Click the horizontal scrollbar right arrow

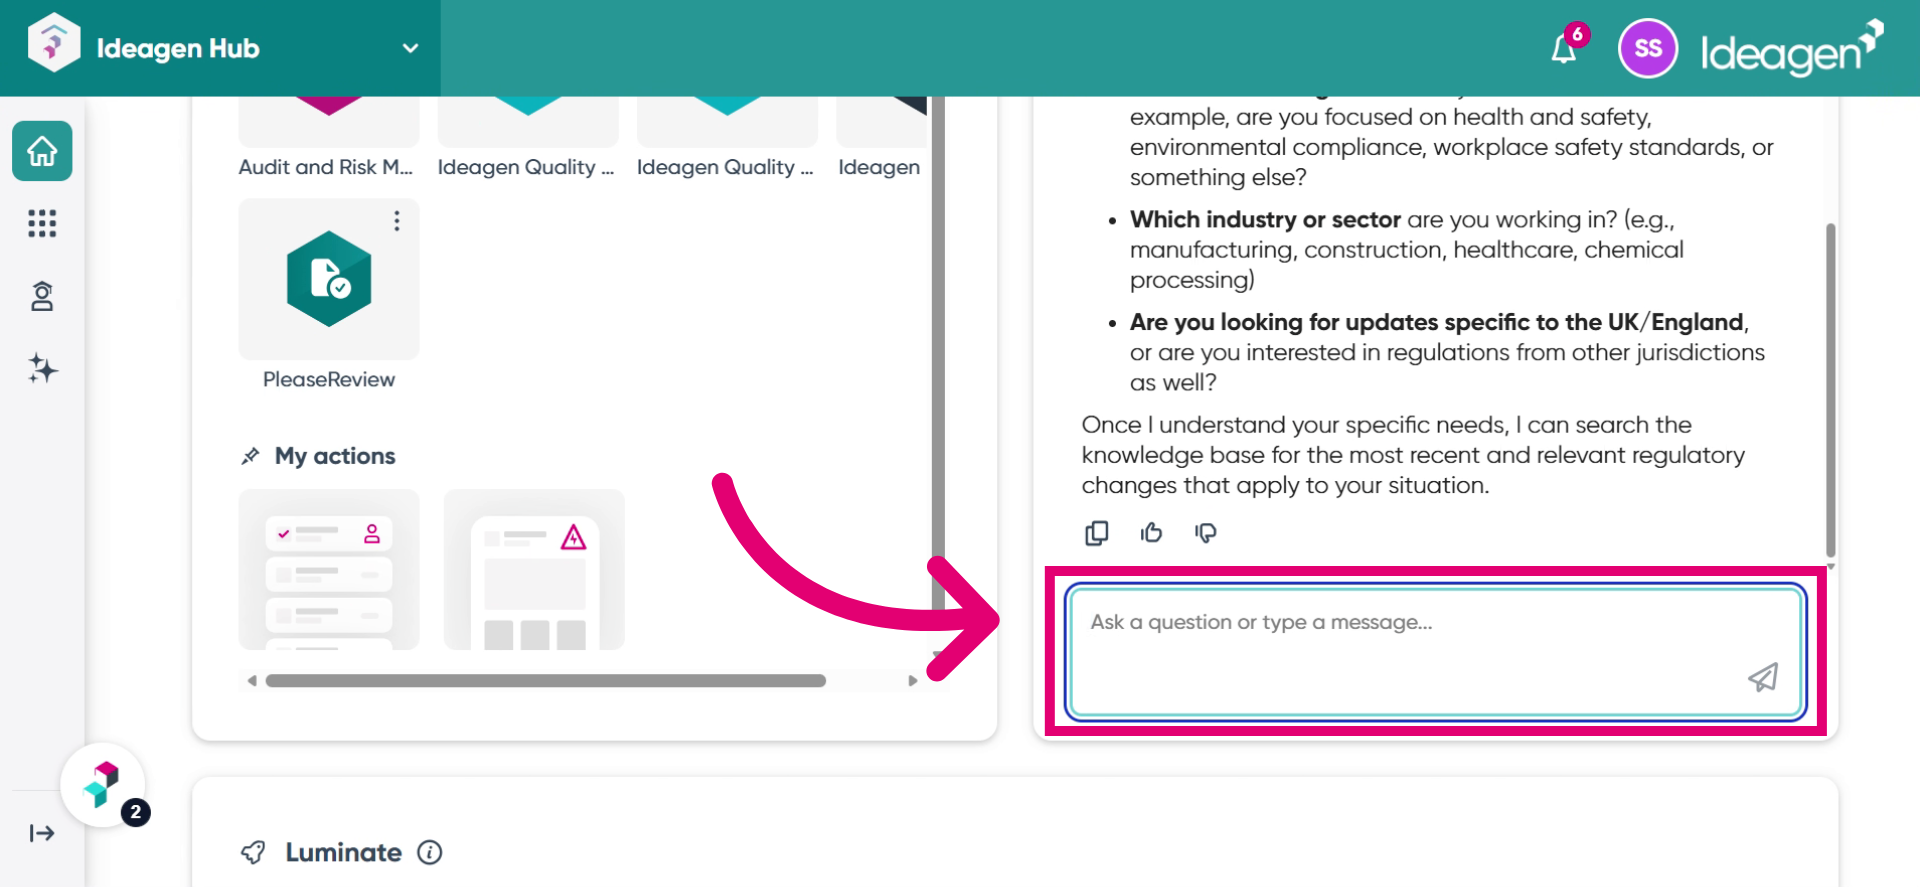pyautogui.click(x=912, y=681)
